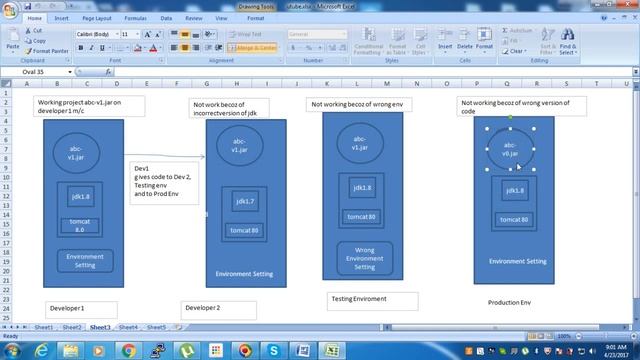Screen dimensions: 640x360
Task: Click the Insert Worksheet tab icon
Action: click(178, 327)
